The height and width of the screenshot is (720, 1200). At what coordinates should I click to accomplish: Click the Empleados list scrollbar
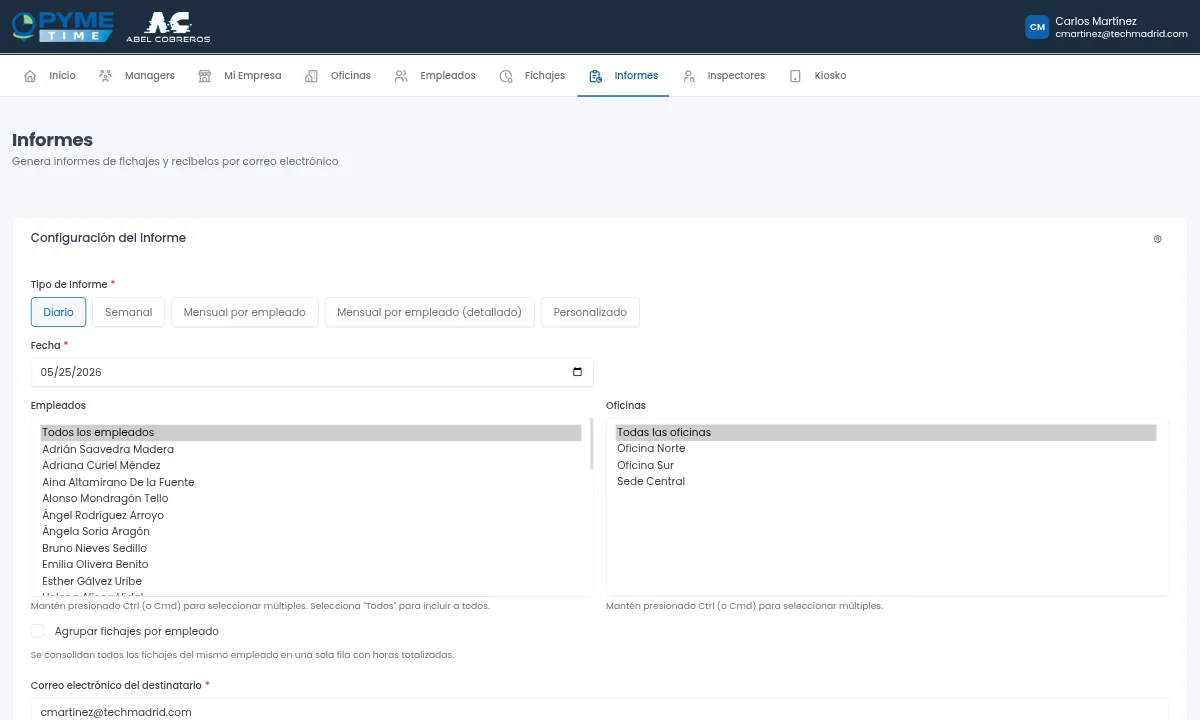coord(591,445)
